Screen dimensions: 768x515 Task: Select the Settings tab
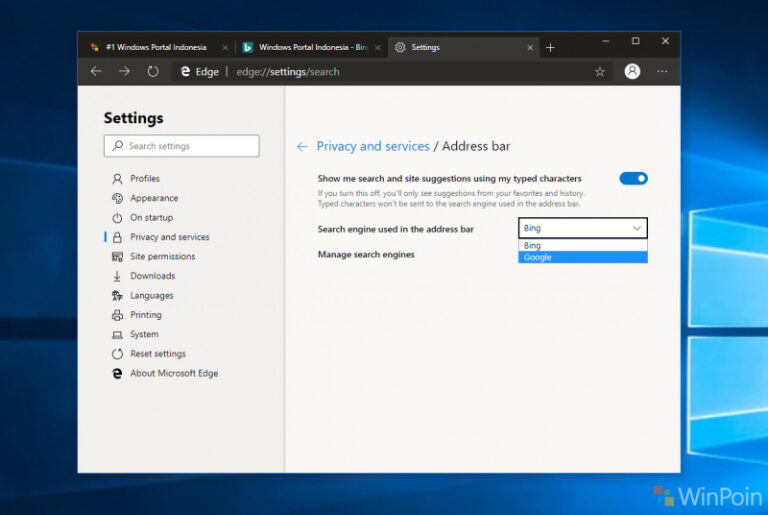point(464,47)
